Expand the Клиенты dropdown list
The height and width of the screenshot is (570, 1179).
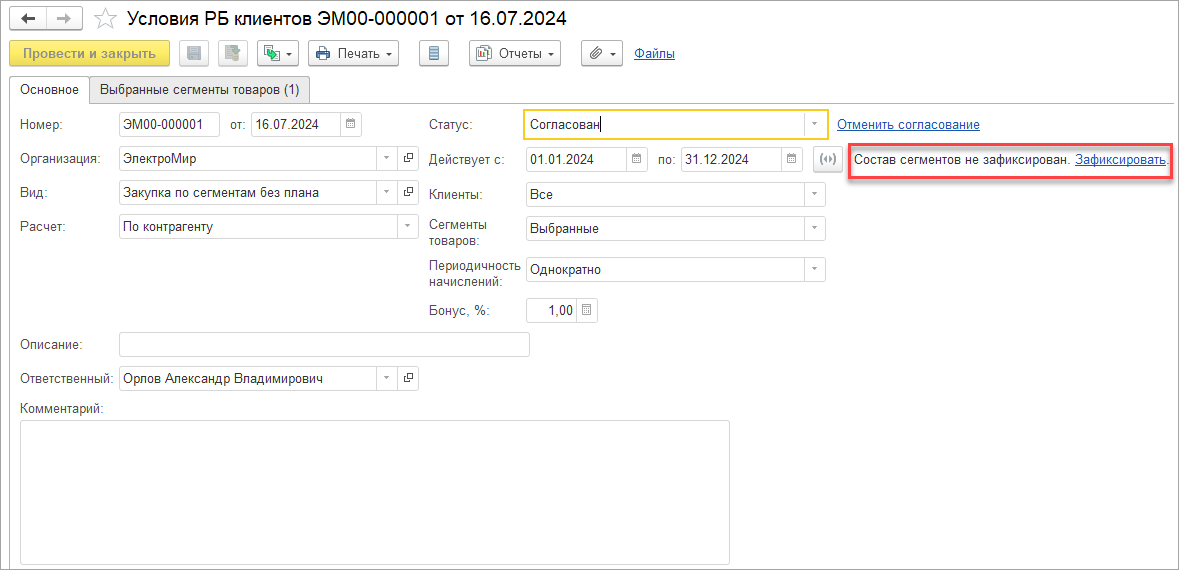coord(815,194)
